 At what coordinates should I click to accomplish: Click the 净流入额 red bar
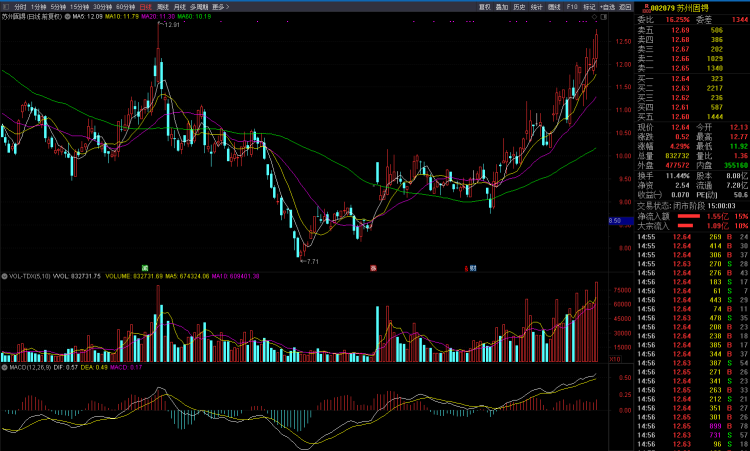[689, 217]
